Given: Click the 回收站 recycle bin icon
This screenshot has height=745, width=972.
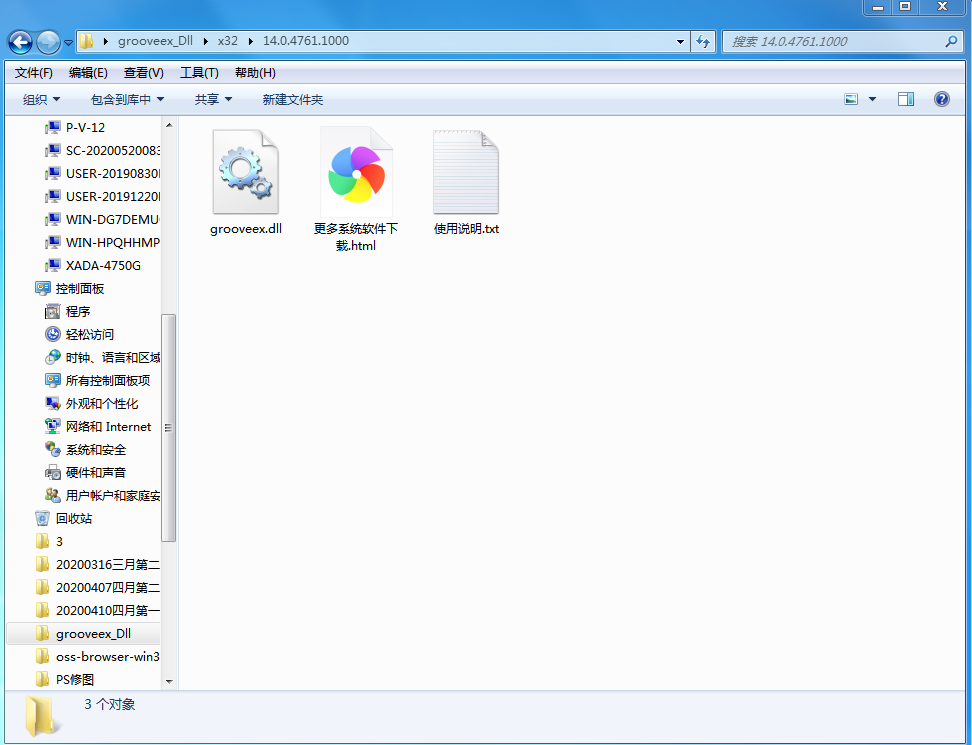Looking at the screenshot, I should click(42, 518).
